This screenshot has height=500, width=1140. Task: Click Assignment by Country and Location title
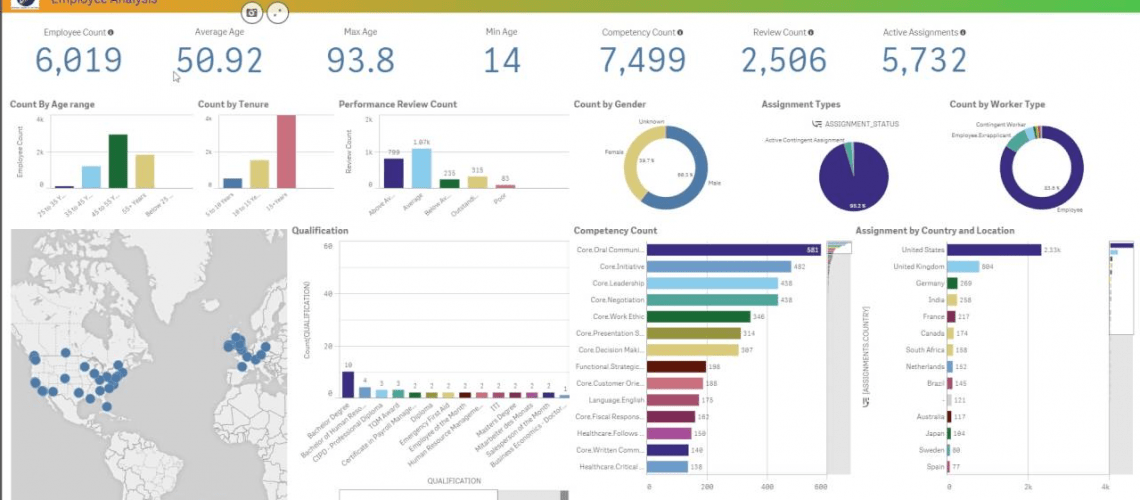(x=935, y=231)
